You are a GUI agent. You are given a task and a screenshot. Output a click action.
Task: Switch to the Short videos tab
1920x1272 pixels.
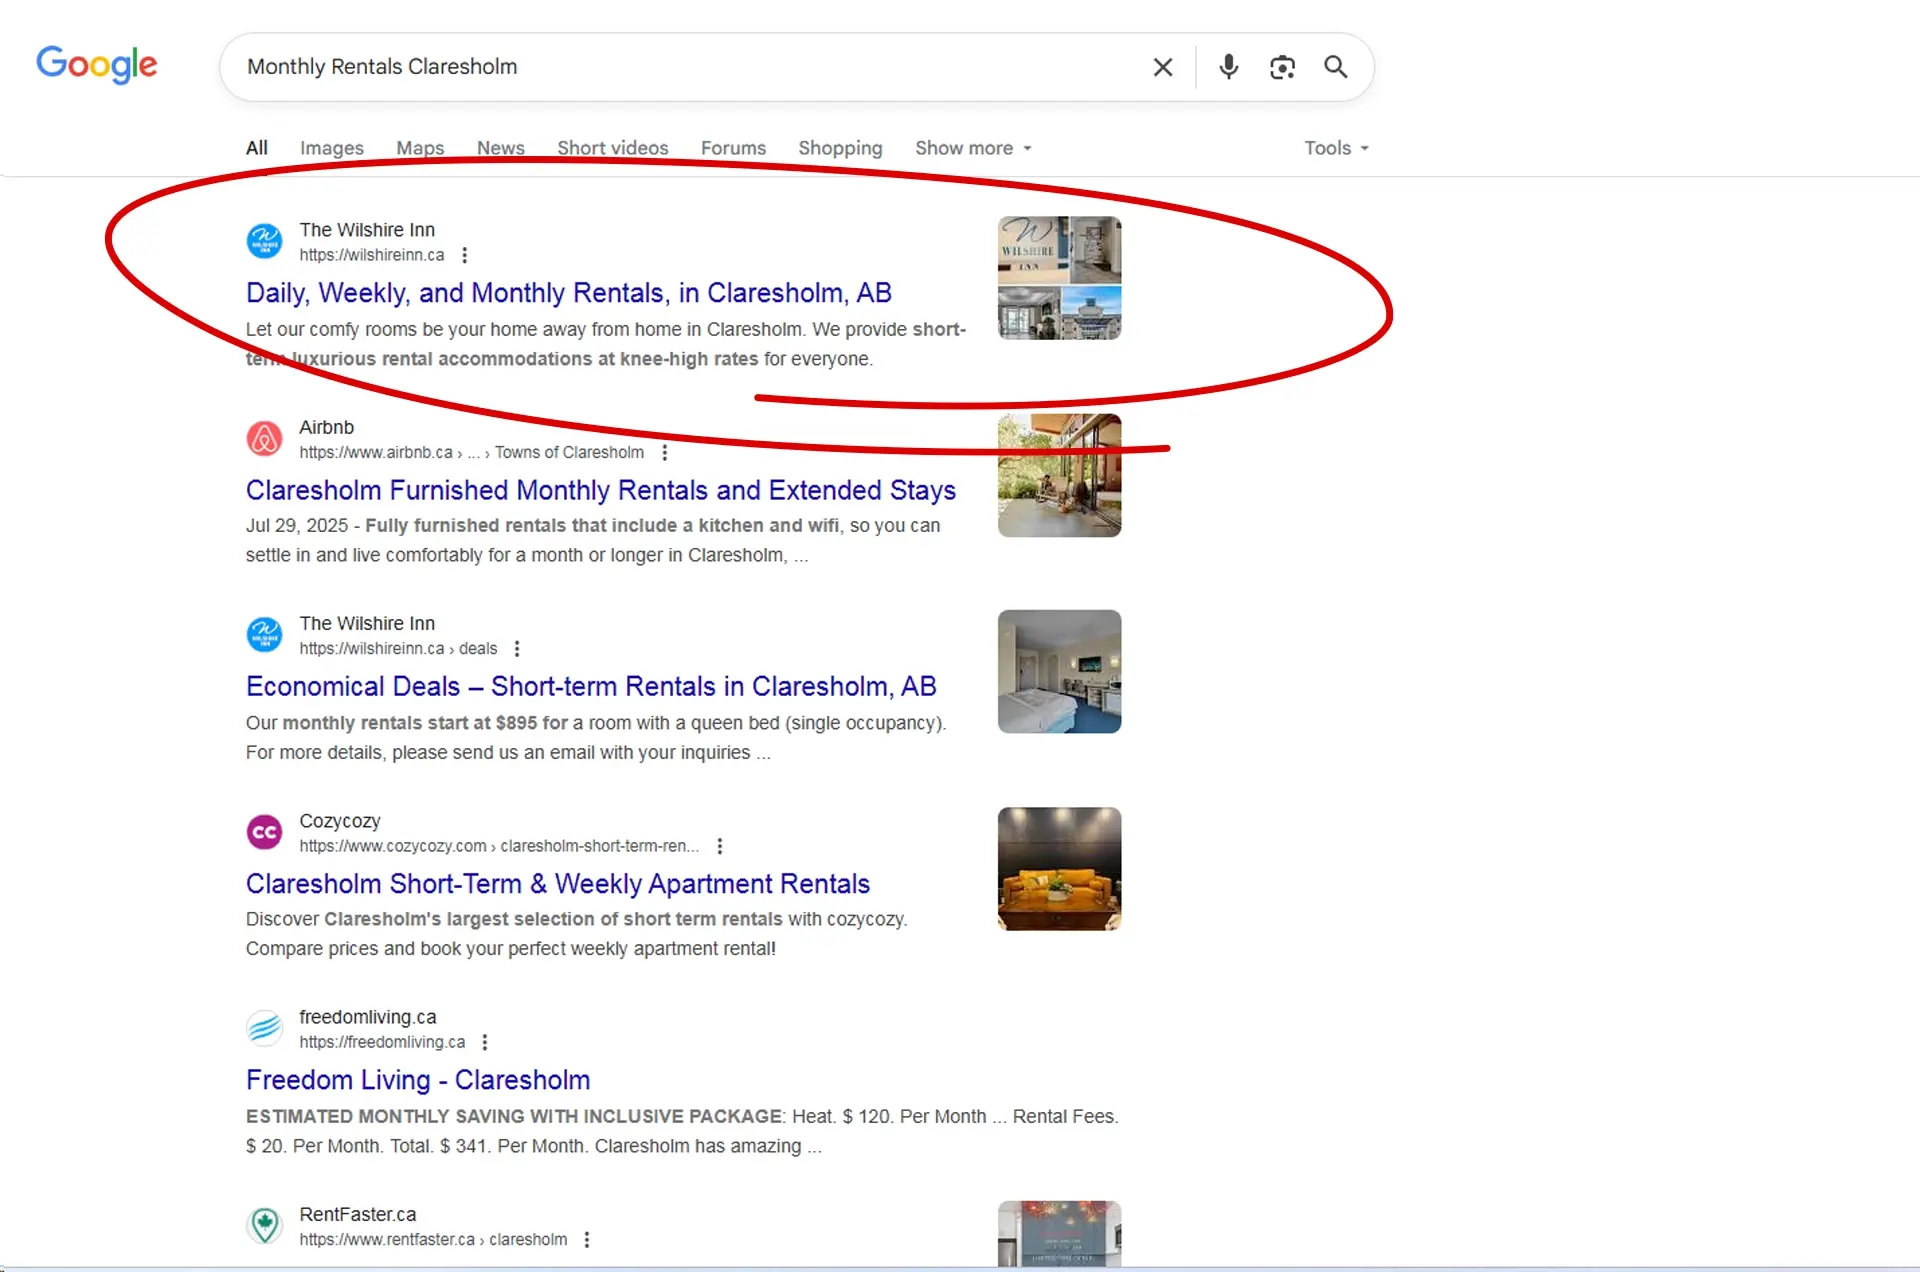pos(613,148)
